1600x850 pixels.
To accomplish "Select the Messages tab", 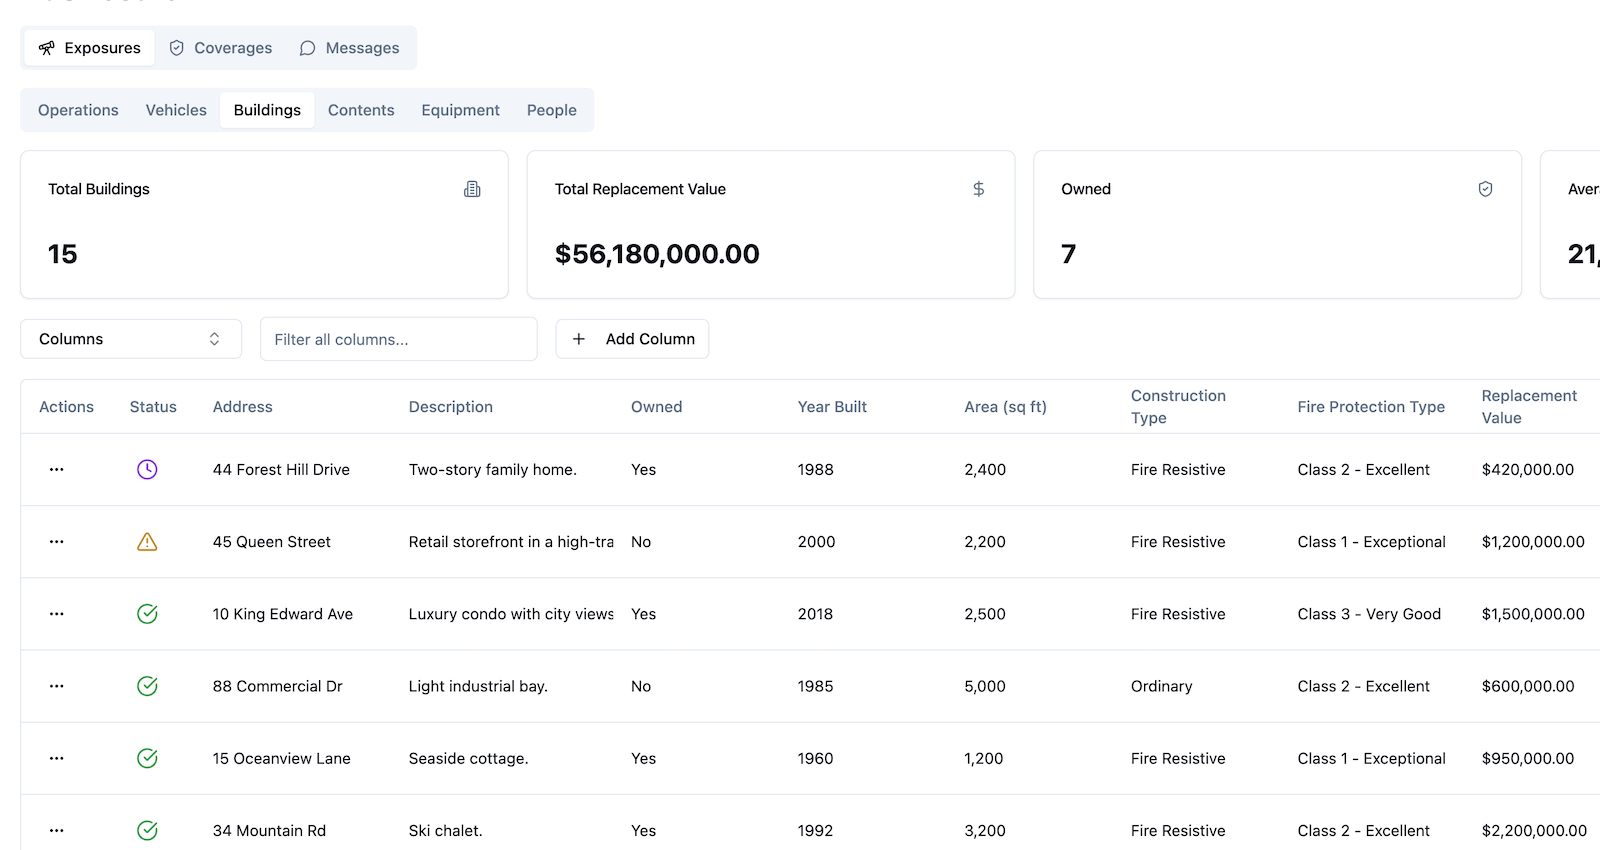I will tap(349, 48).
